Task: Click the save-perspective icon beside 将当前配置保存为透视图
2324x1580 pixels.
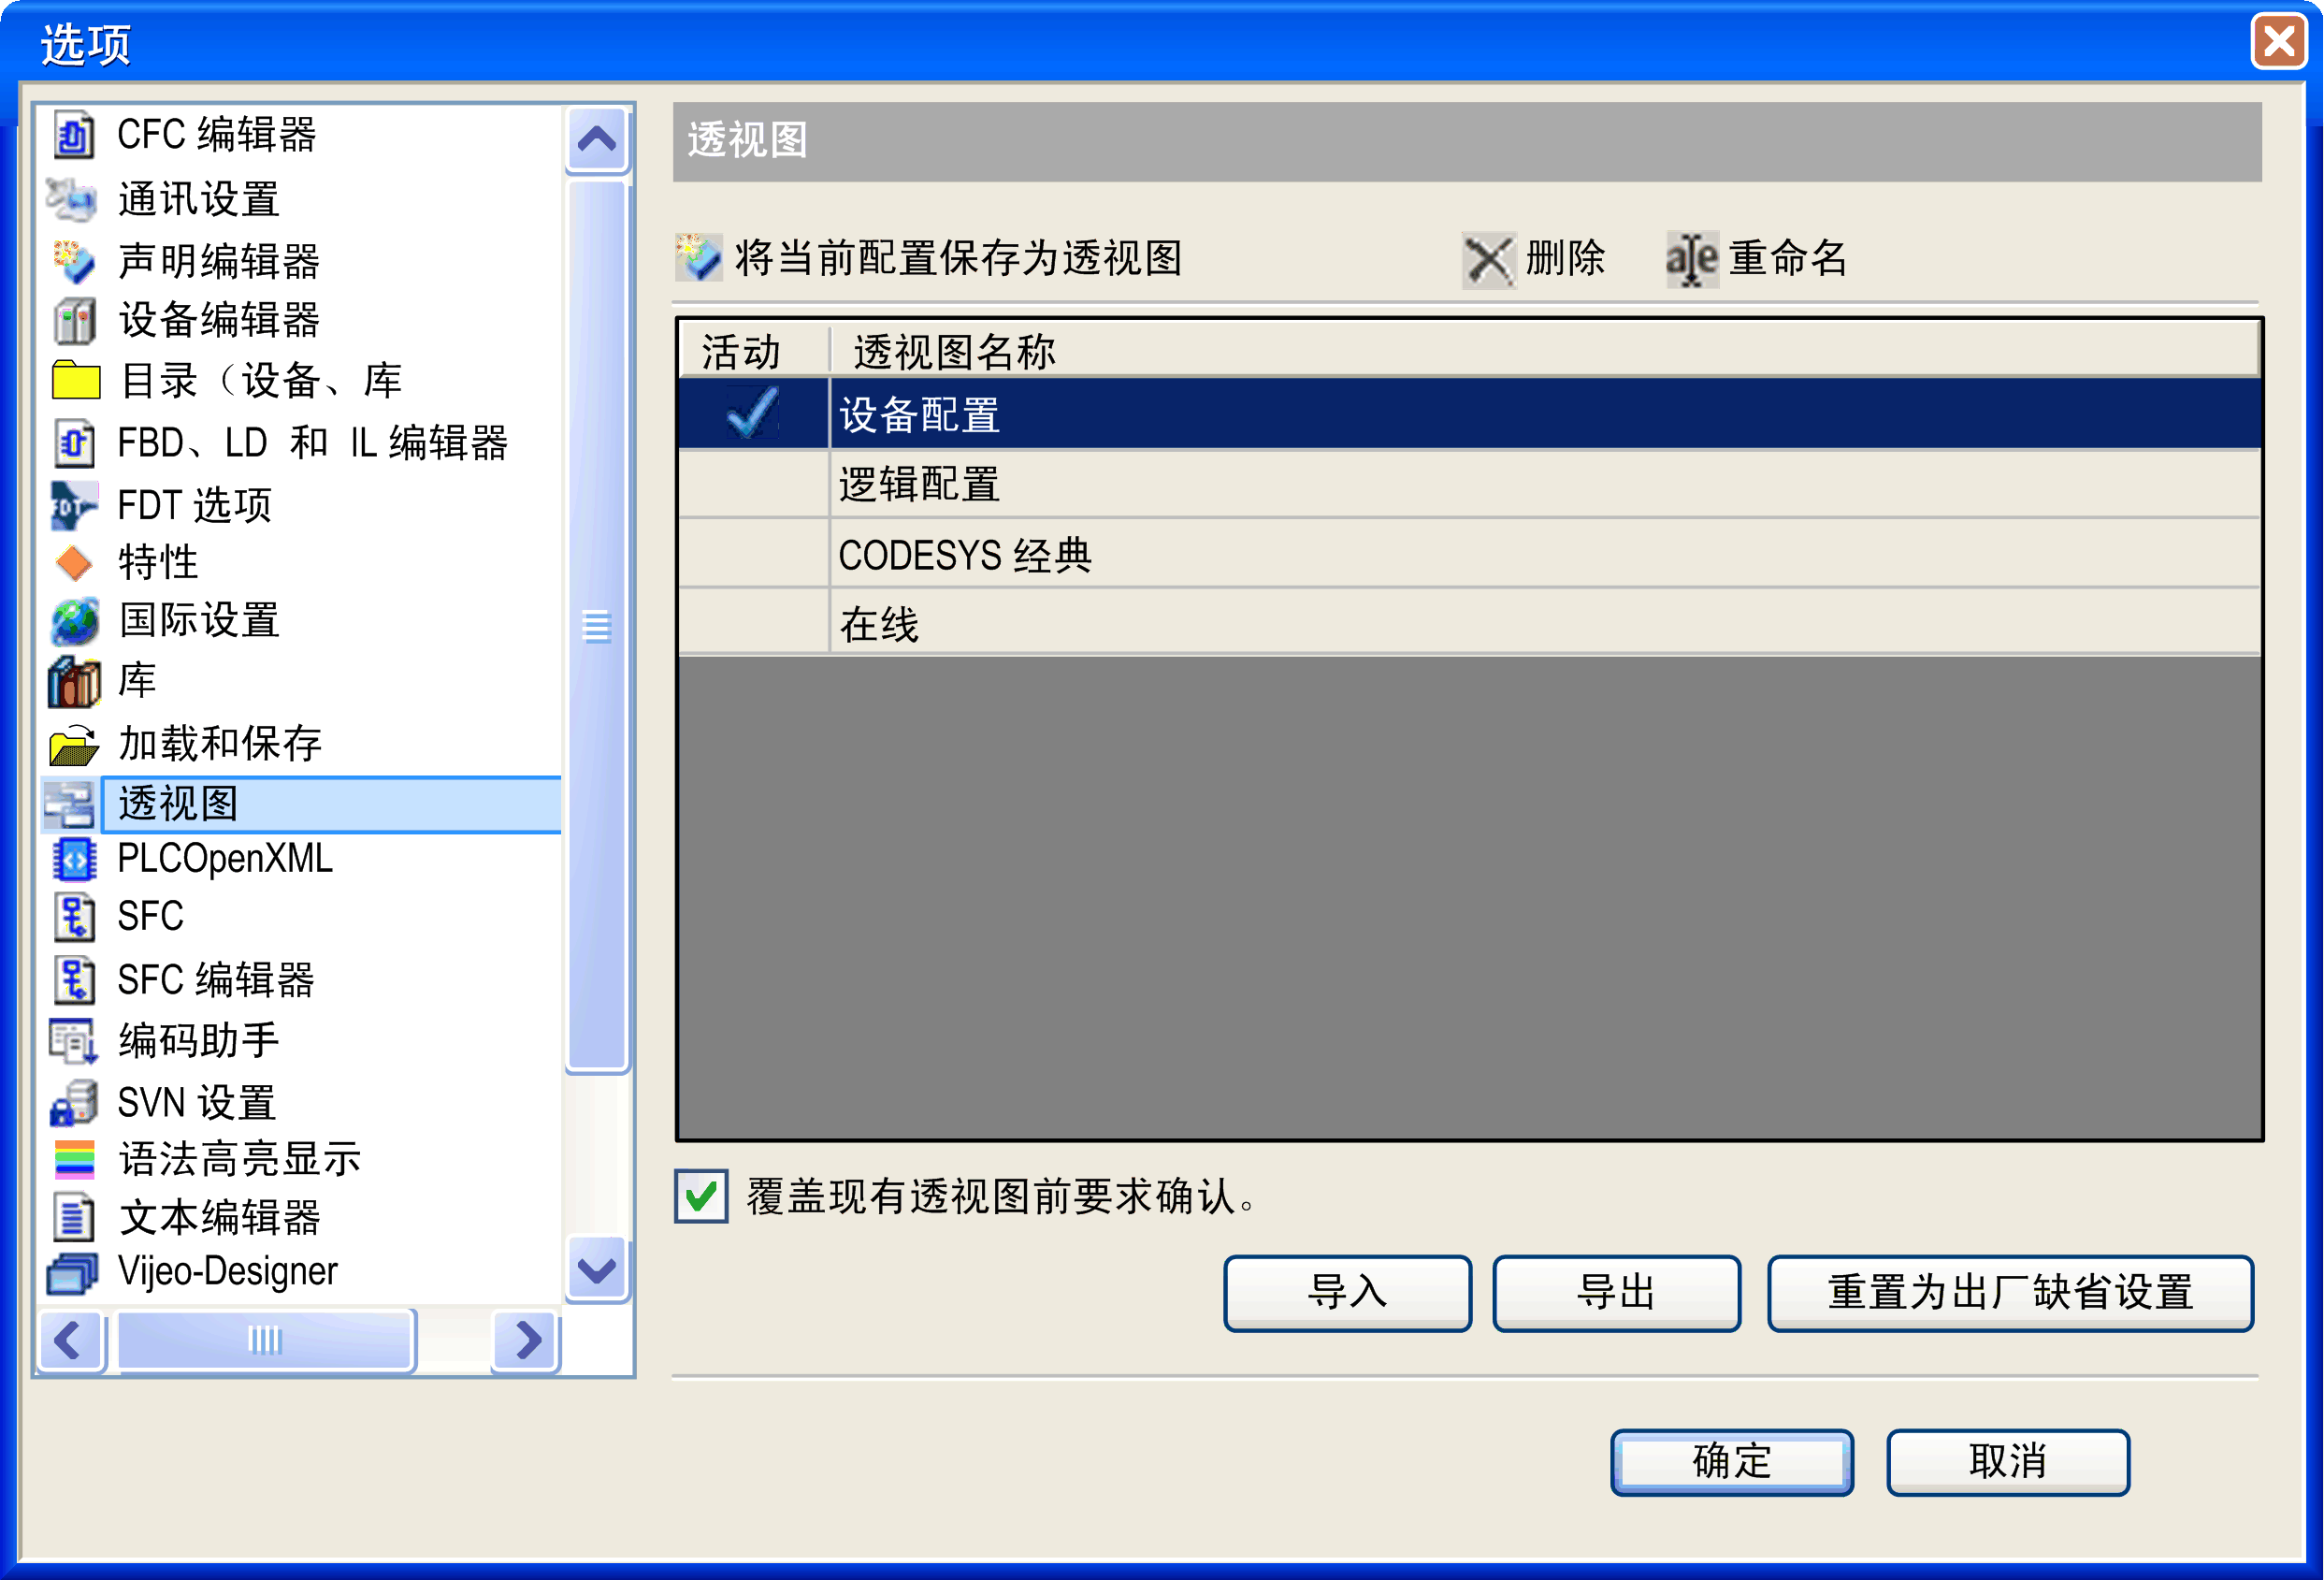Action: (x=698, y=258)
